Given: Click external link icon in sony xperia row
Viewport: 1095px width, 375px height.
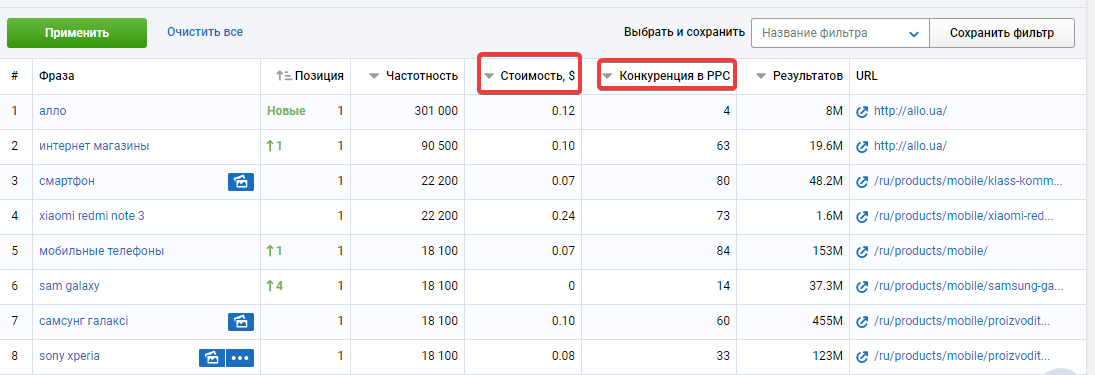Looking at the screenshot, I should pyautogui.click(x=862, y=356).
